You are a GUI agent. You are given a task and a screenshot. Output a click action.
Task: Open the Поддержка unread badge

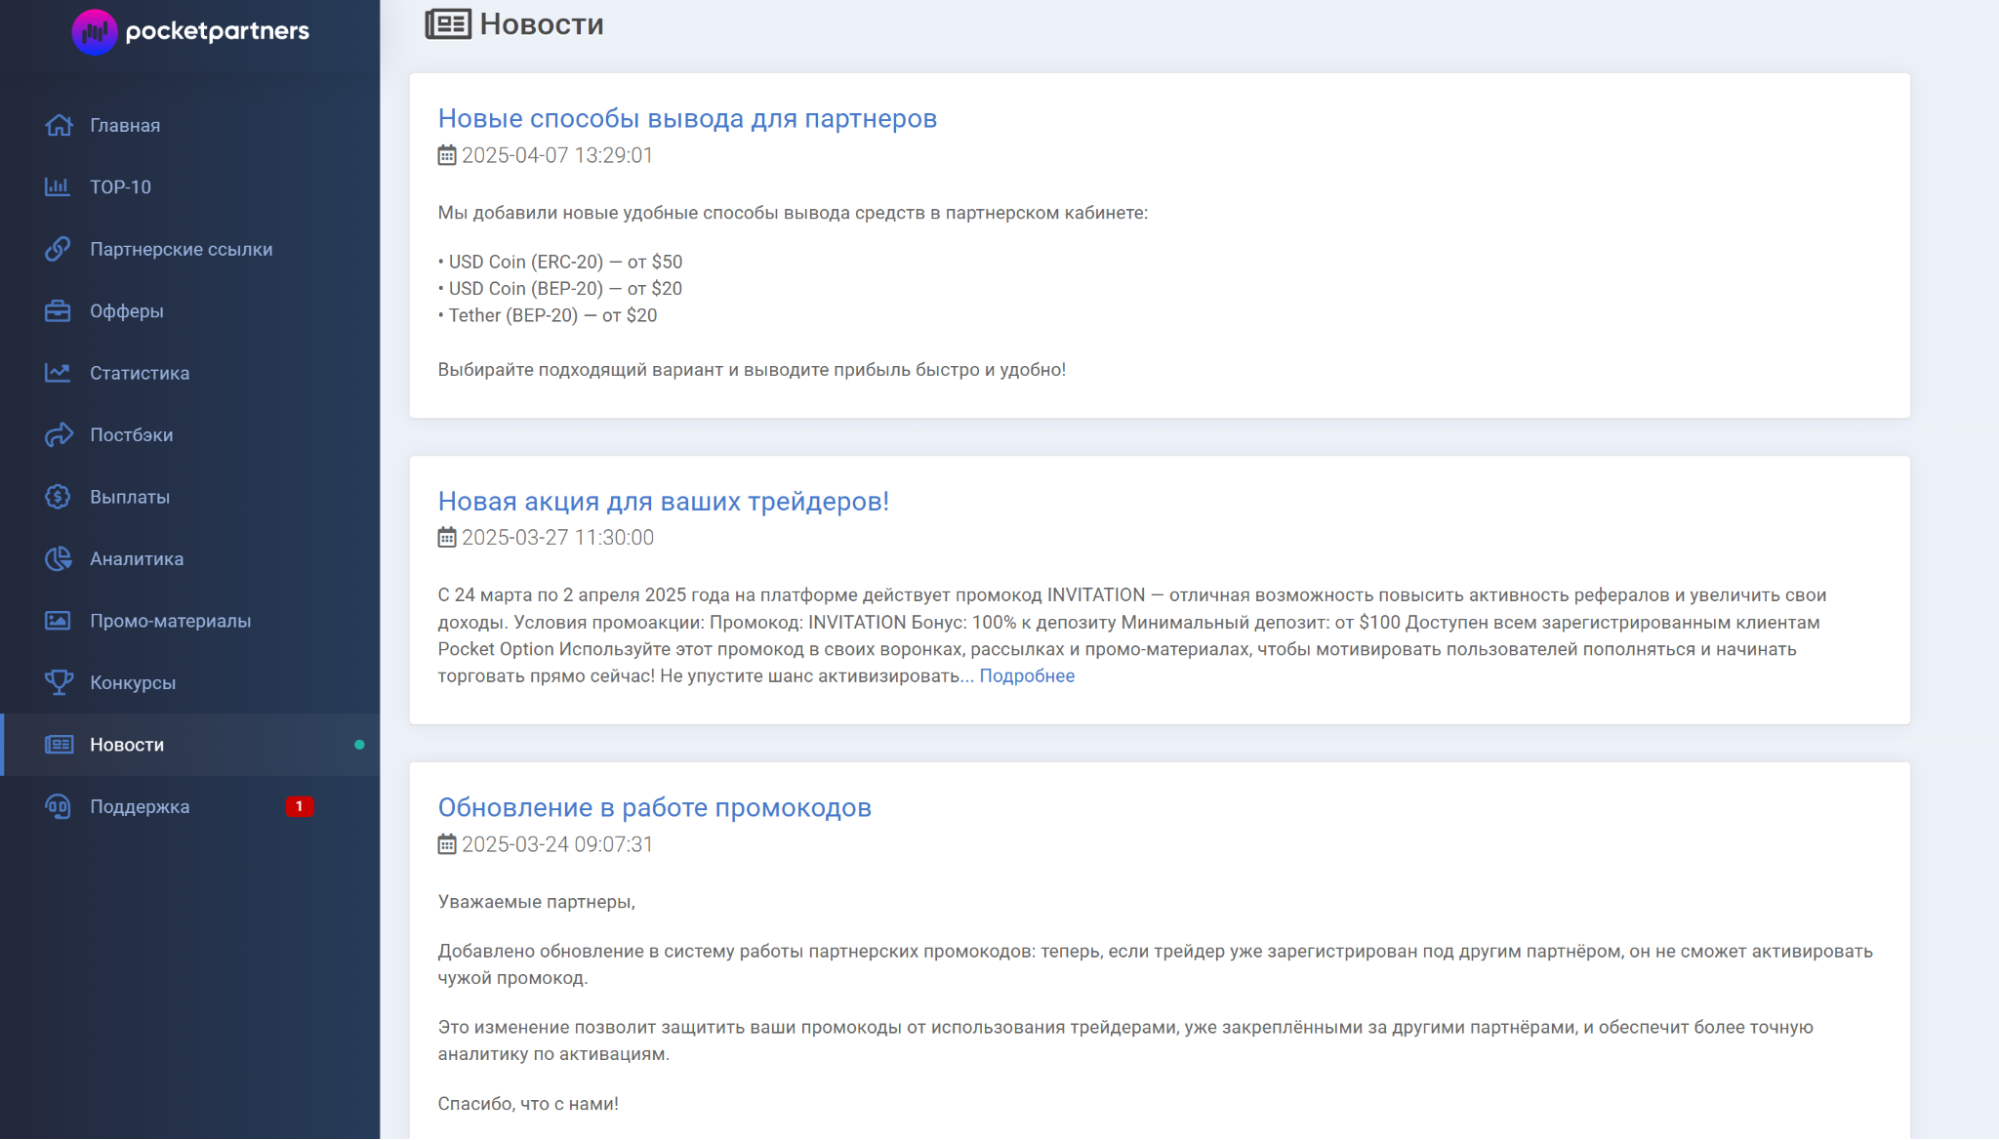pos(299,807)
